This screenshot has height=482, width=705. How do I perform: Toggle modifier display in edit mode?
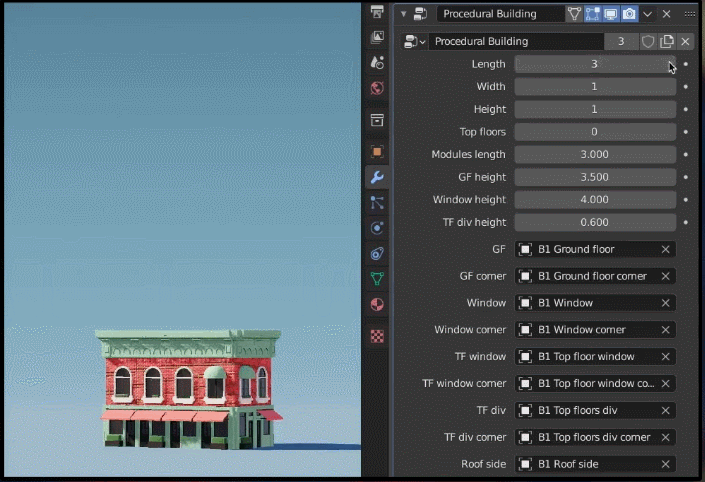[592, 14]
